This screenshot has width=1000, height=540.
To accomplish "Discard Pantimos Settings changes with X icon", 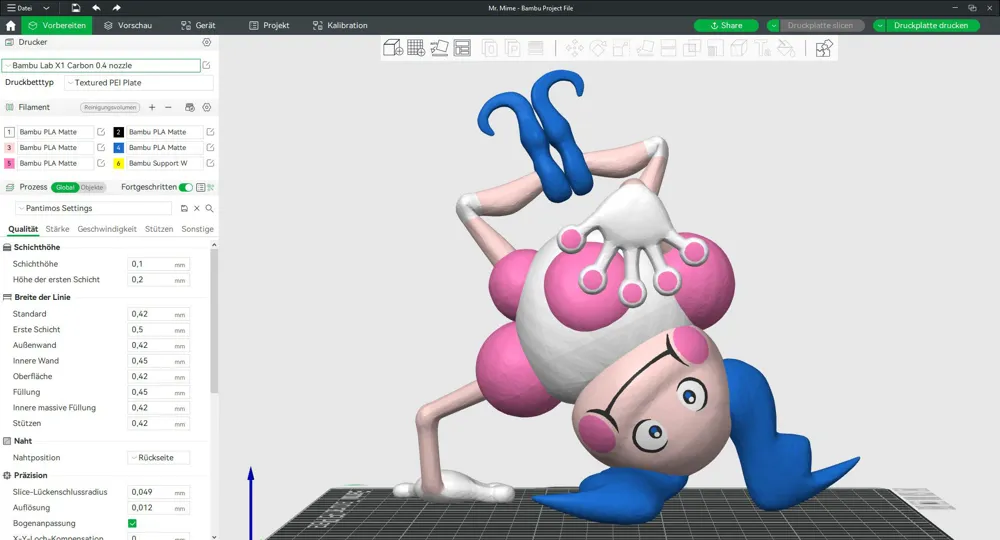I will [197, 208].
